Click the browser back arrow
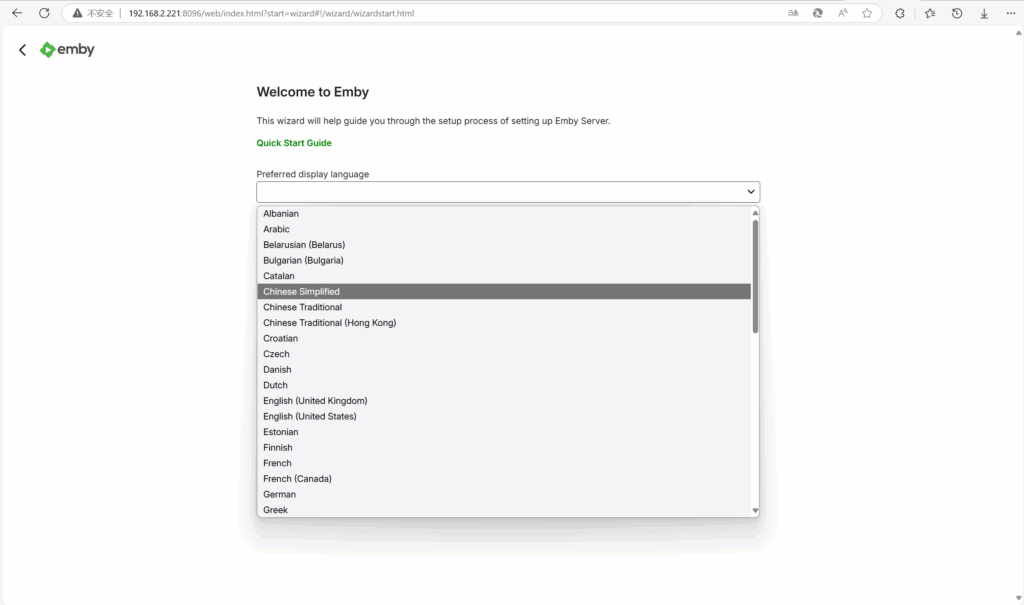 [17, 13]
